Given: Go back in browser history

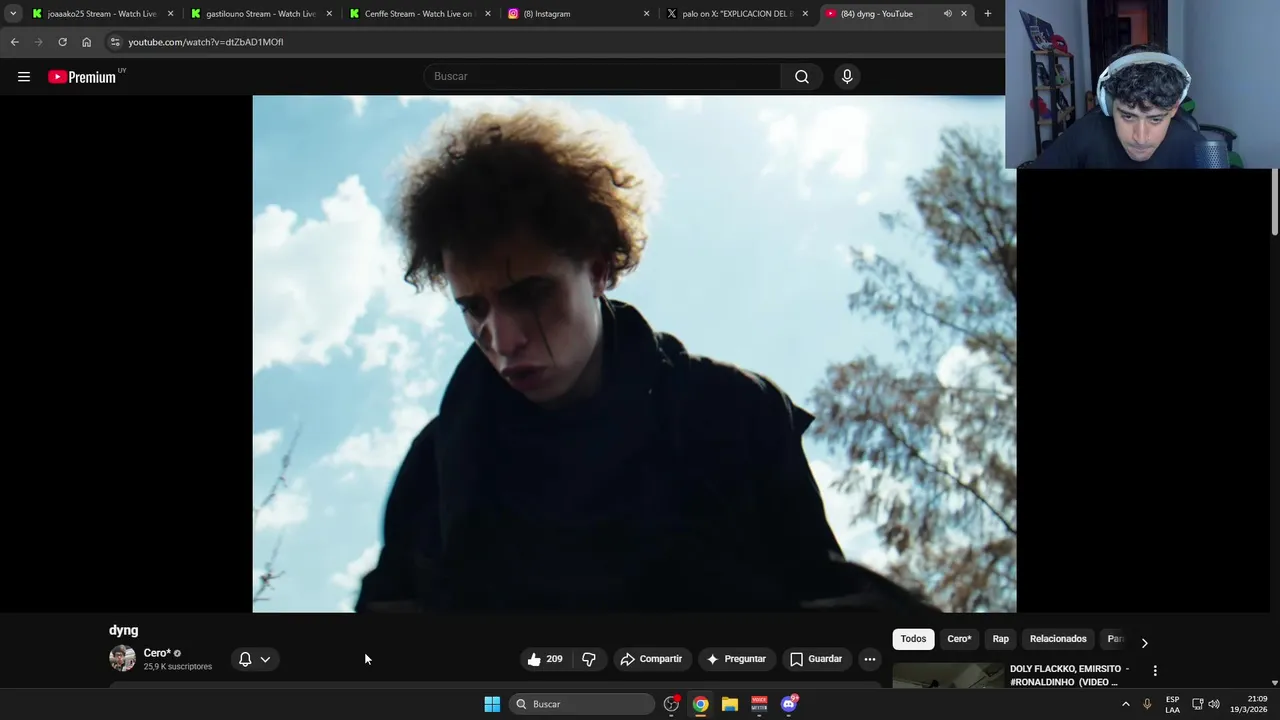Looking at the screenshot, I should click(x=15, y=42).
